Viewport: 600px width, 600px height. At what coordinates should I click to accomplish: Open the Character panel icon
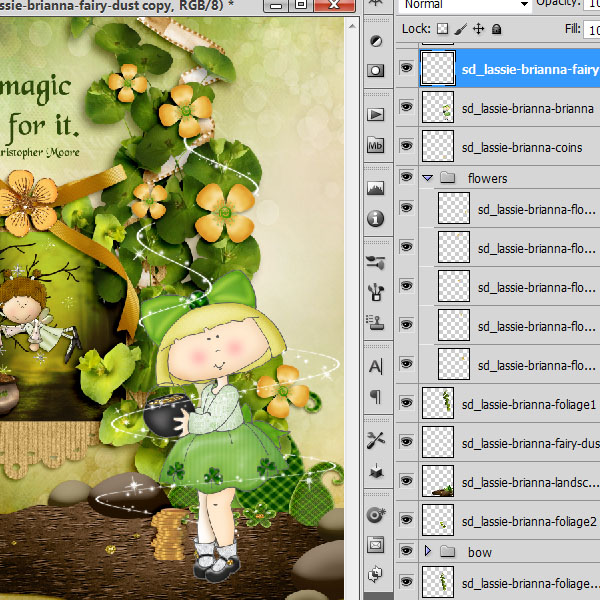coord(376,367)
